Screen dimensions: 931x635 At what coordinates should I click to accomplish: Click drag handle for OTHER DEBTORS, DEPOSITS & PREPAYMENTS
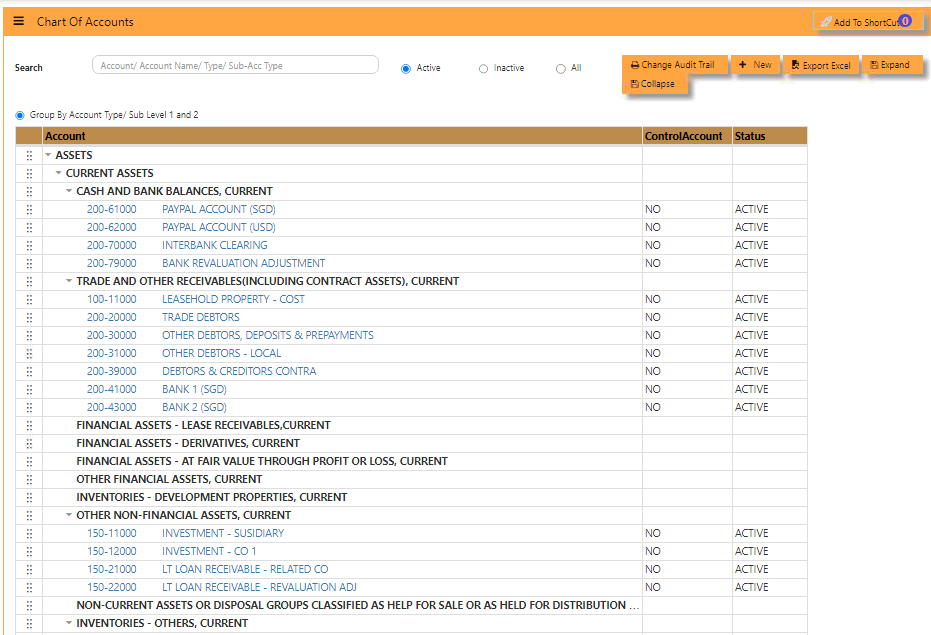click(x=29, y=335)
